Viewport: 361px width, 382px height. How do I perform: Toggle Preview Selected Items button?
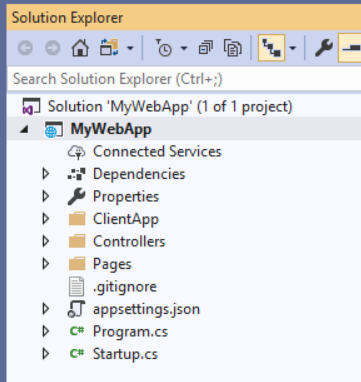[350, 48]
